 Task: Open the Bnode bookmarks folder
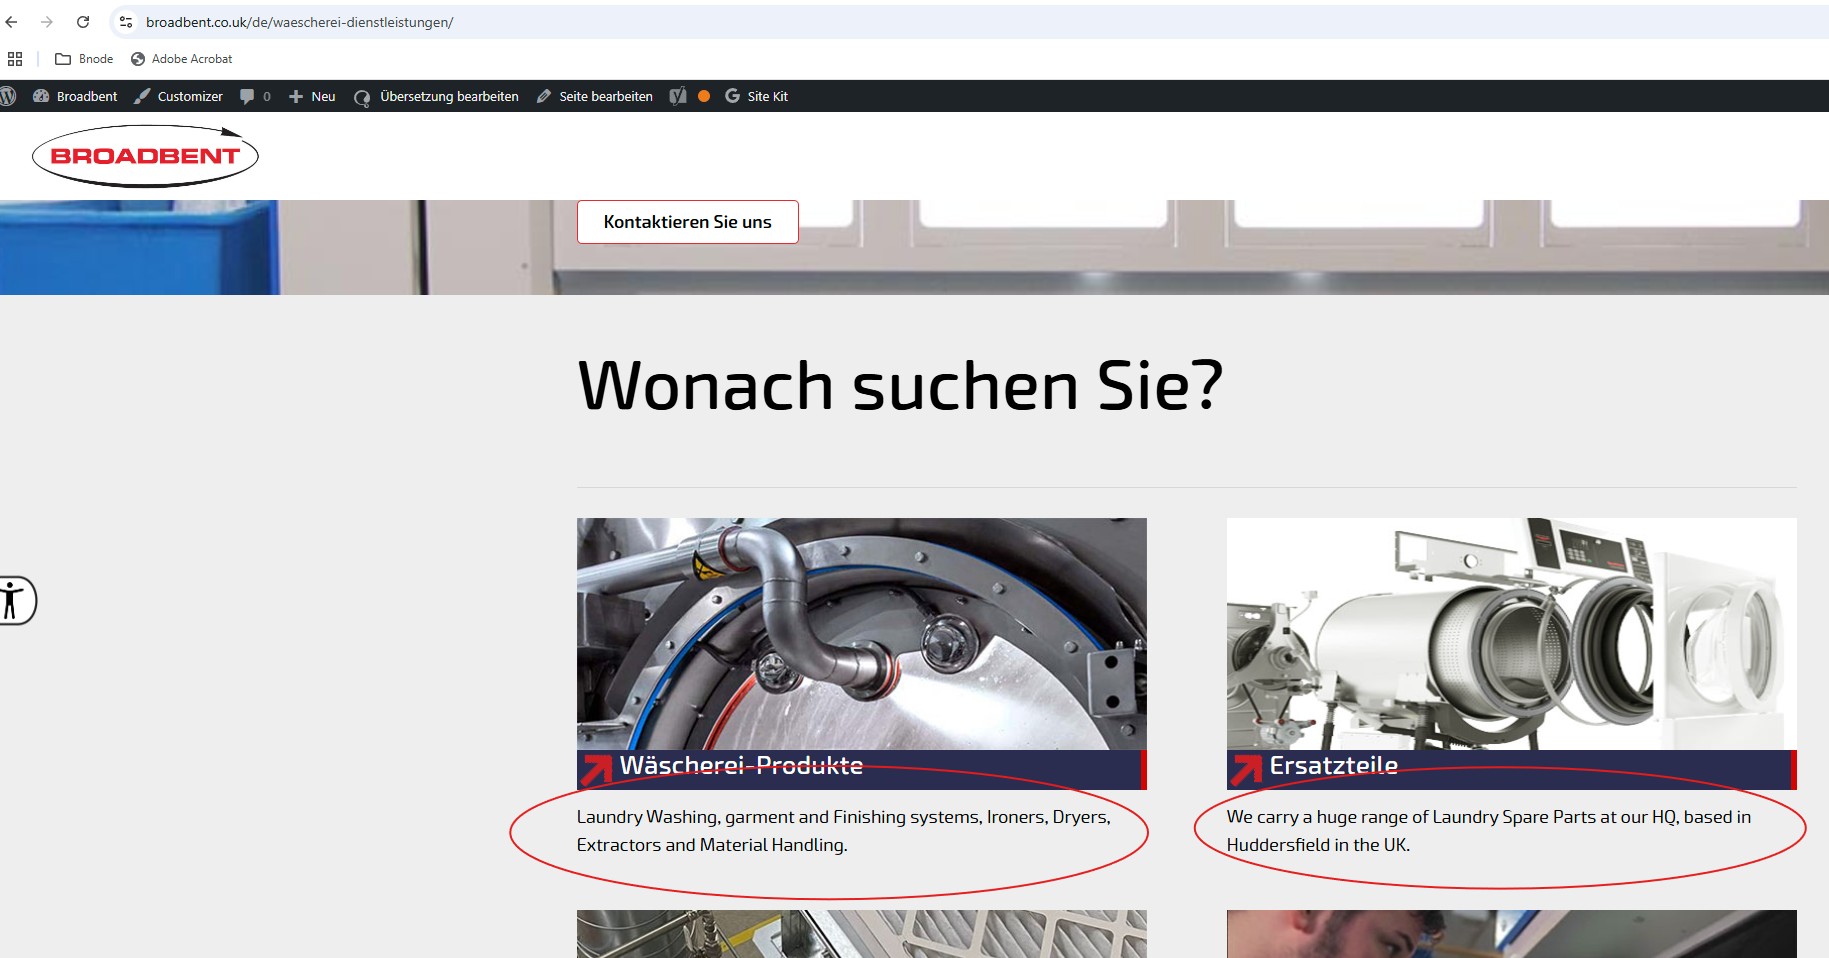pos(84,59)
